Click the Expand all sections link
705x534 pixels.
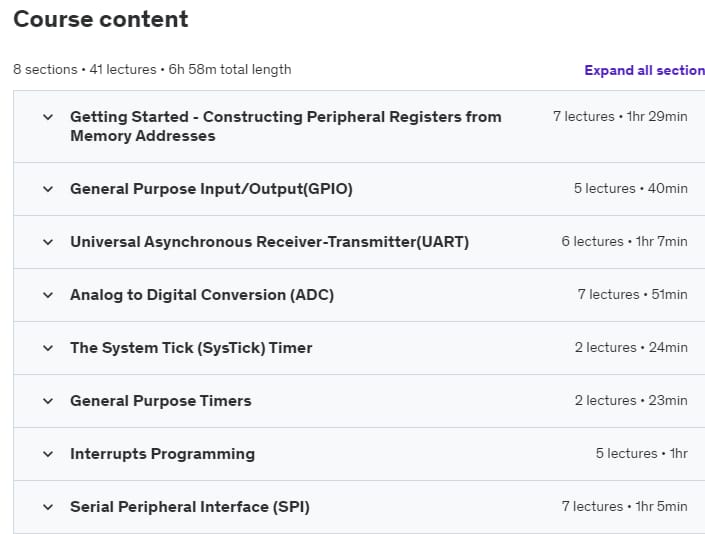tap(644, 71)
